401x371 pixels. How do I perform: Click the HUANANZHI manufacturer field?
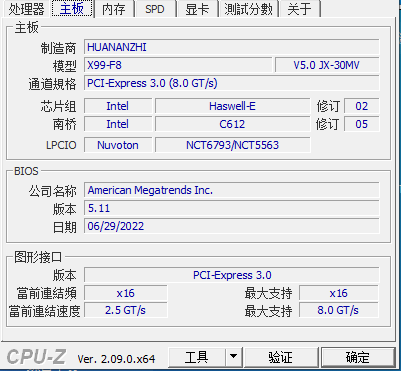[x=232, y=47]
